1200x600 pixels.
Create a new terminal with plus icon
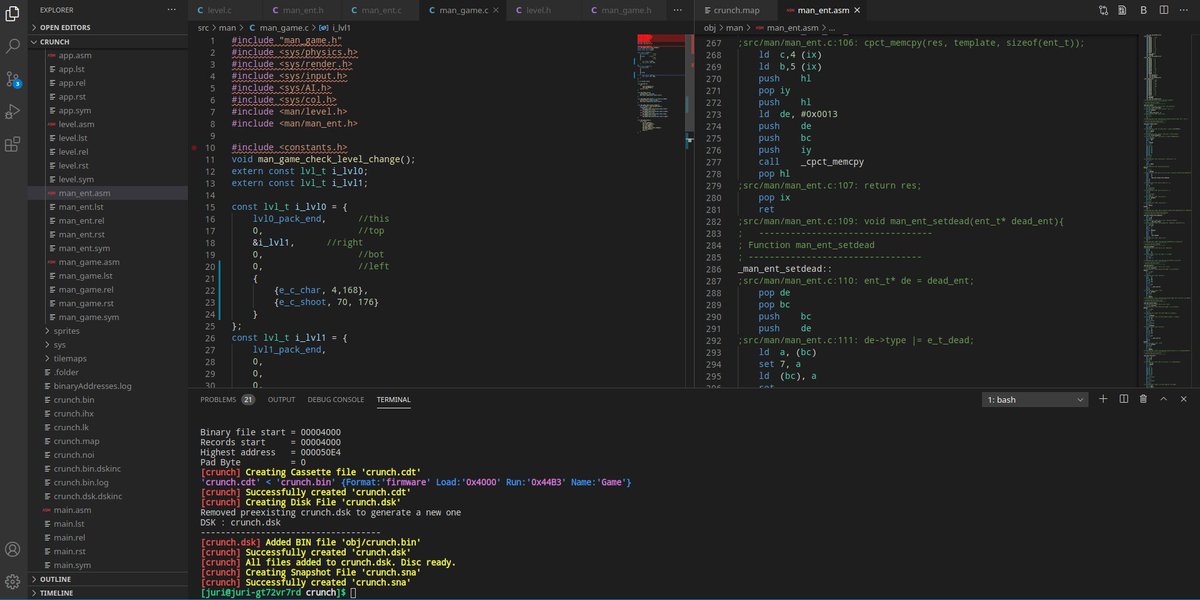coord(1103,399)
